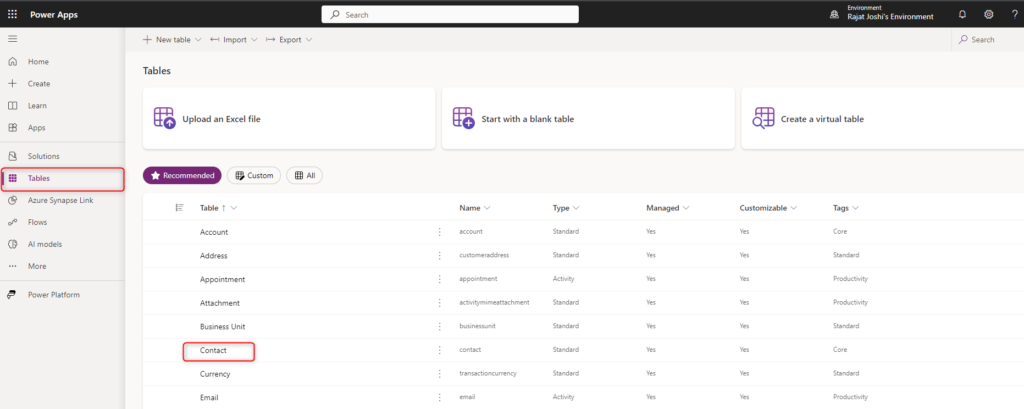Open the Currency table

point(215,374)
